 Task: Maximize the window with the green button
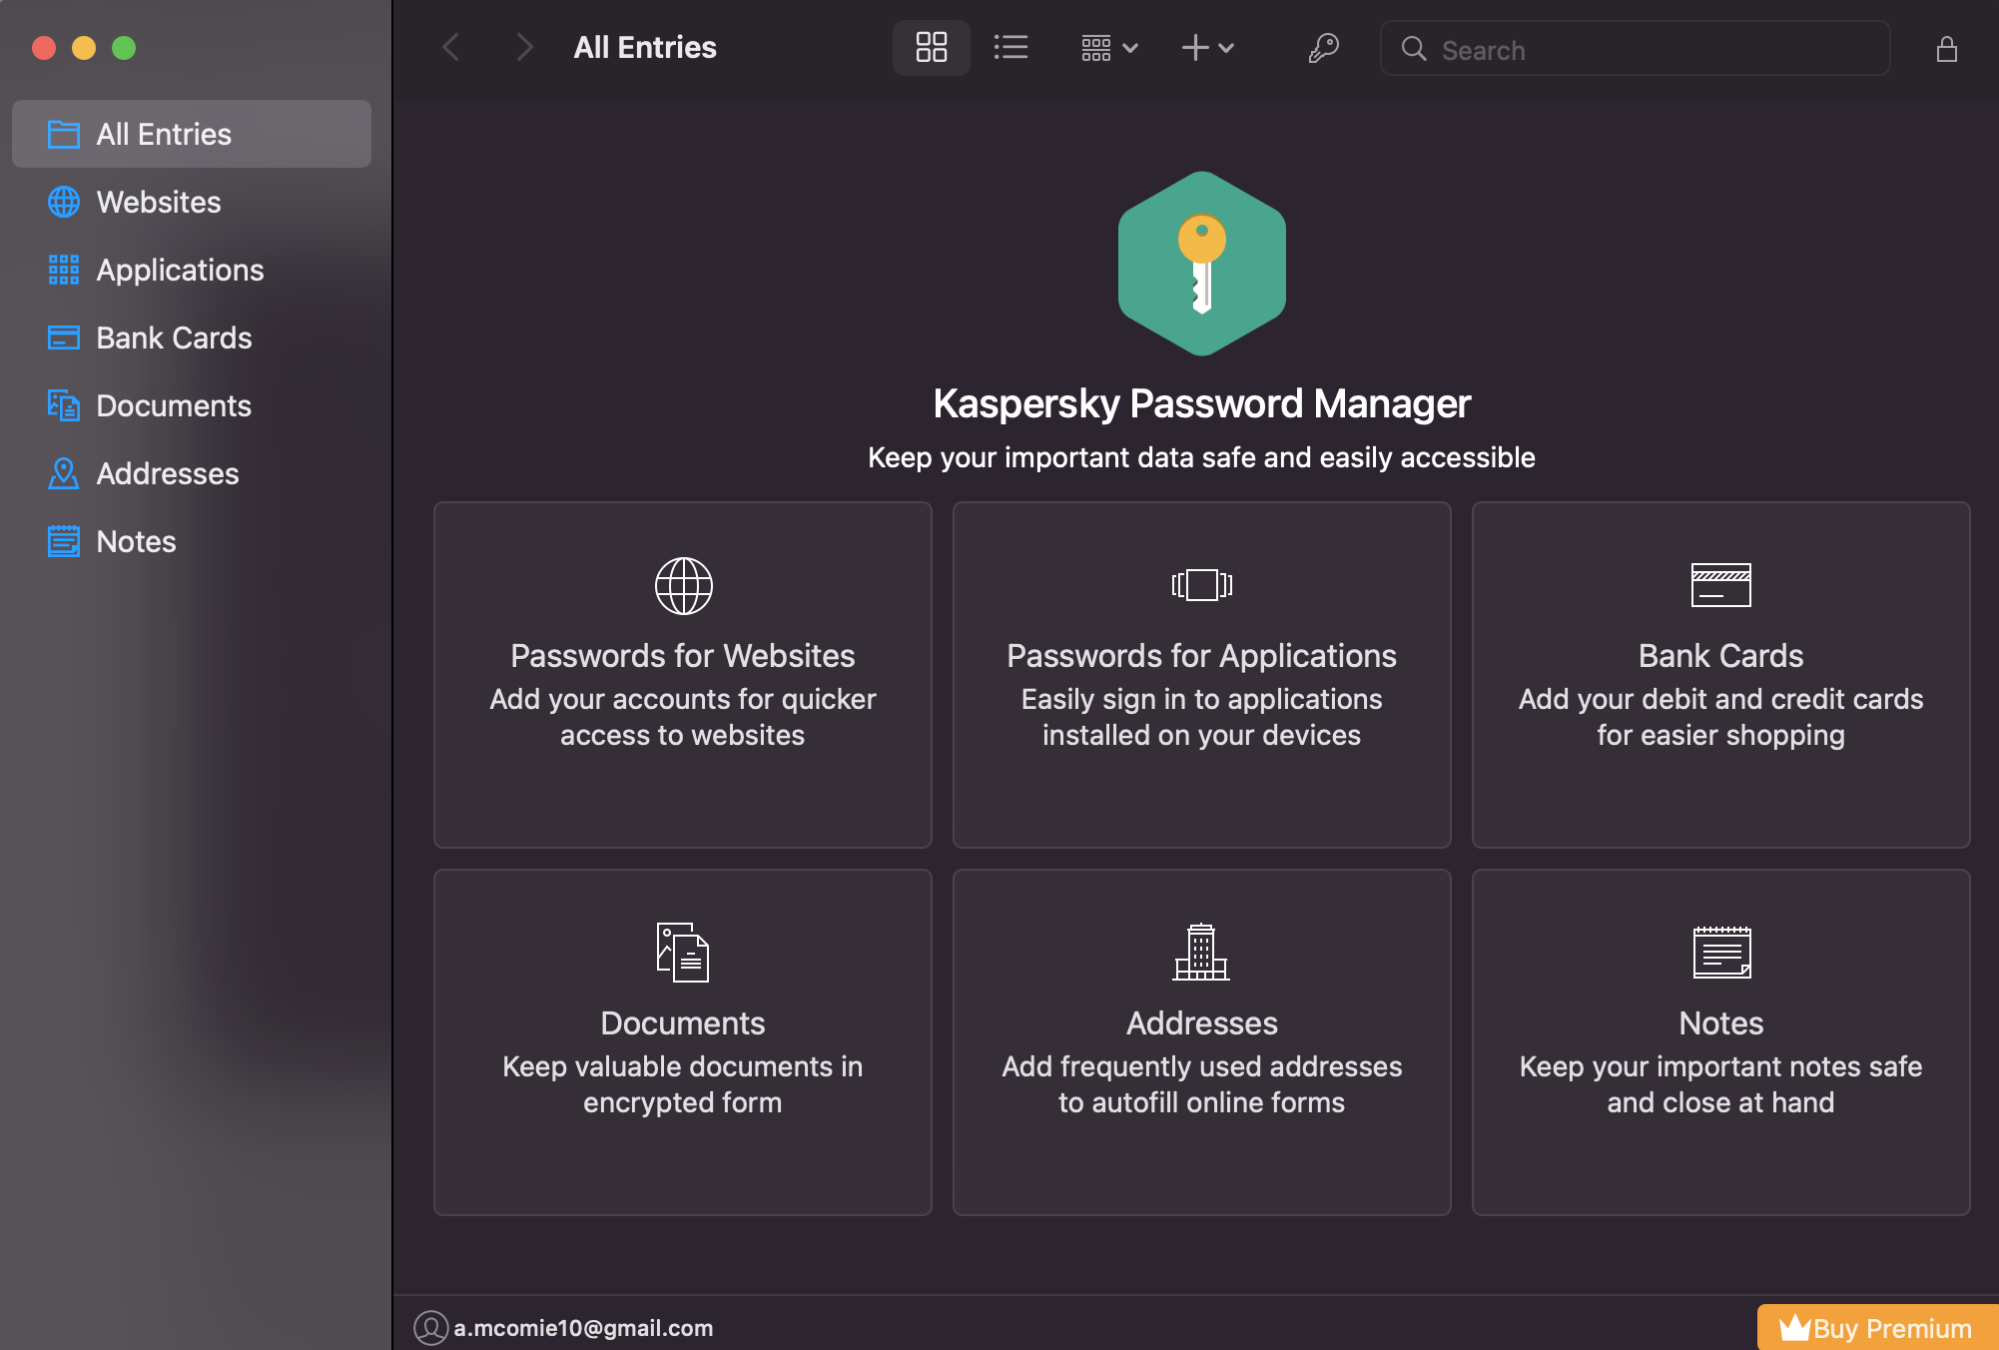click(x=124, y=48)
